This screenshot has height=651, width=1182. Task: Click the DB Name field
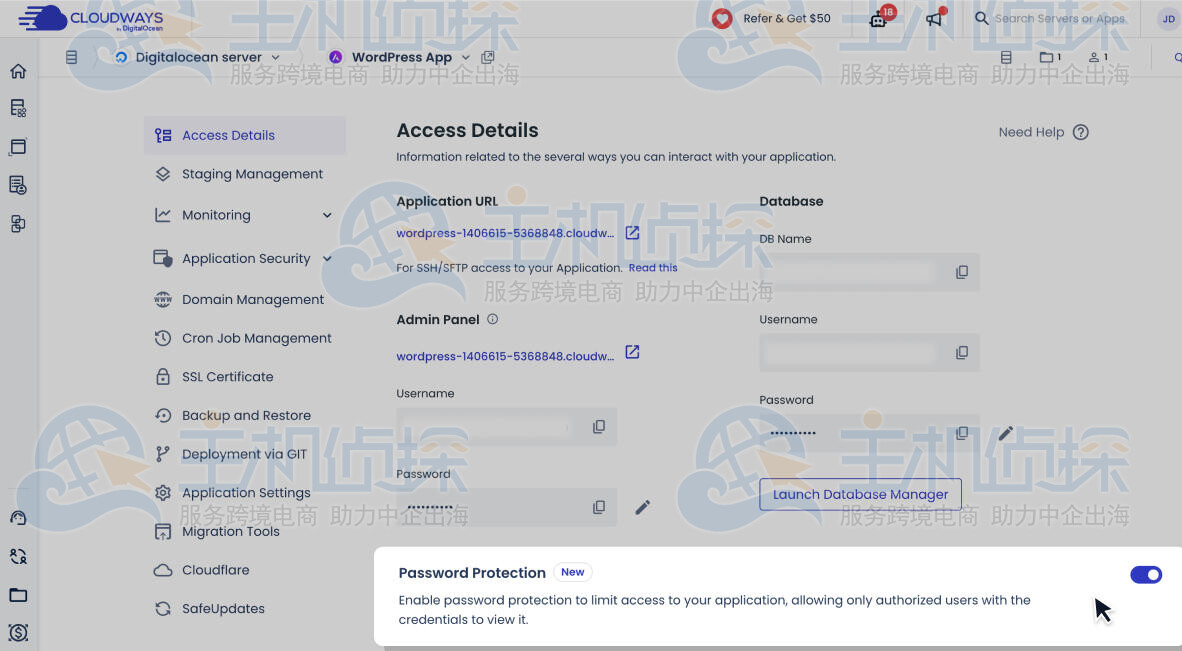point(869,272)
